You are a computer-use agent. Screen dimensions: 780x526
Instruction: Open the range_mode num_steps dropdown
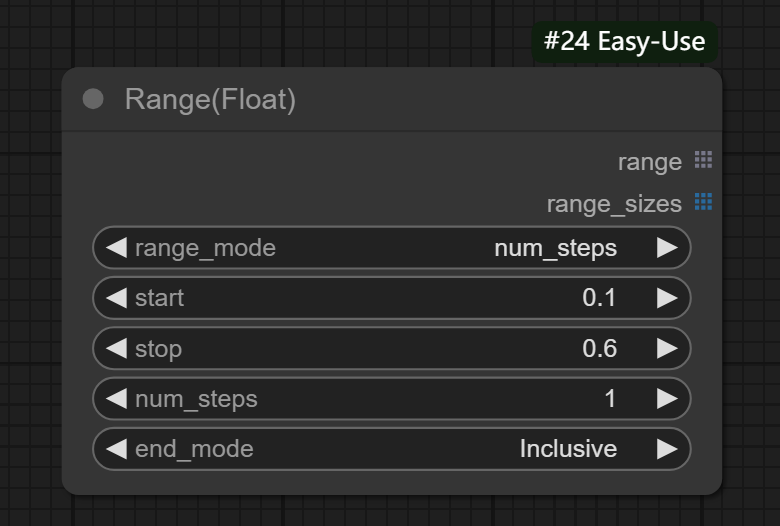coord(555,248)
